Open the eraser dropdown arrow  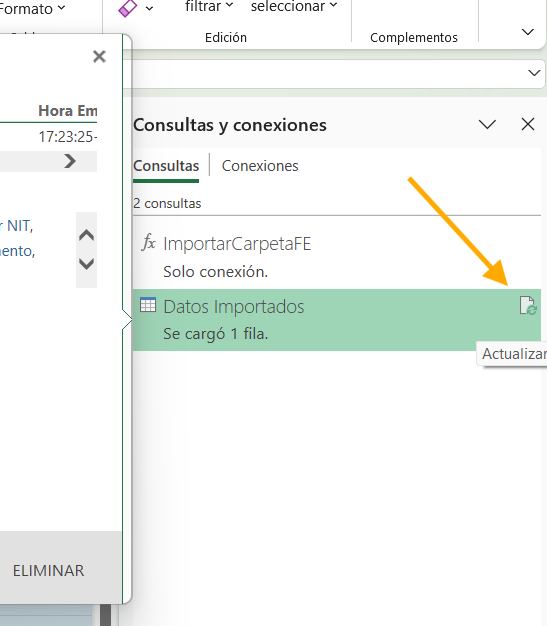pos(149,8)
